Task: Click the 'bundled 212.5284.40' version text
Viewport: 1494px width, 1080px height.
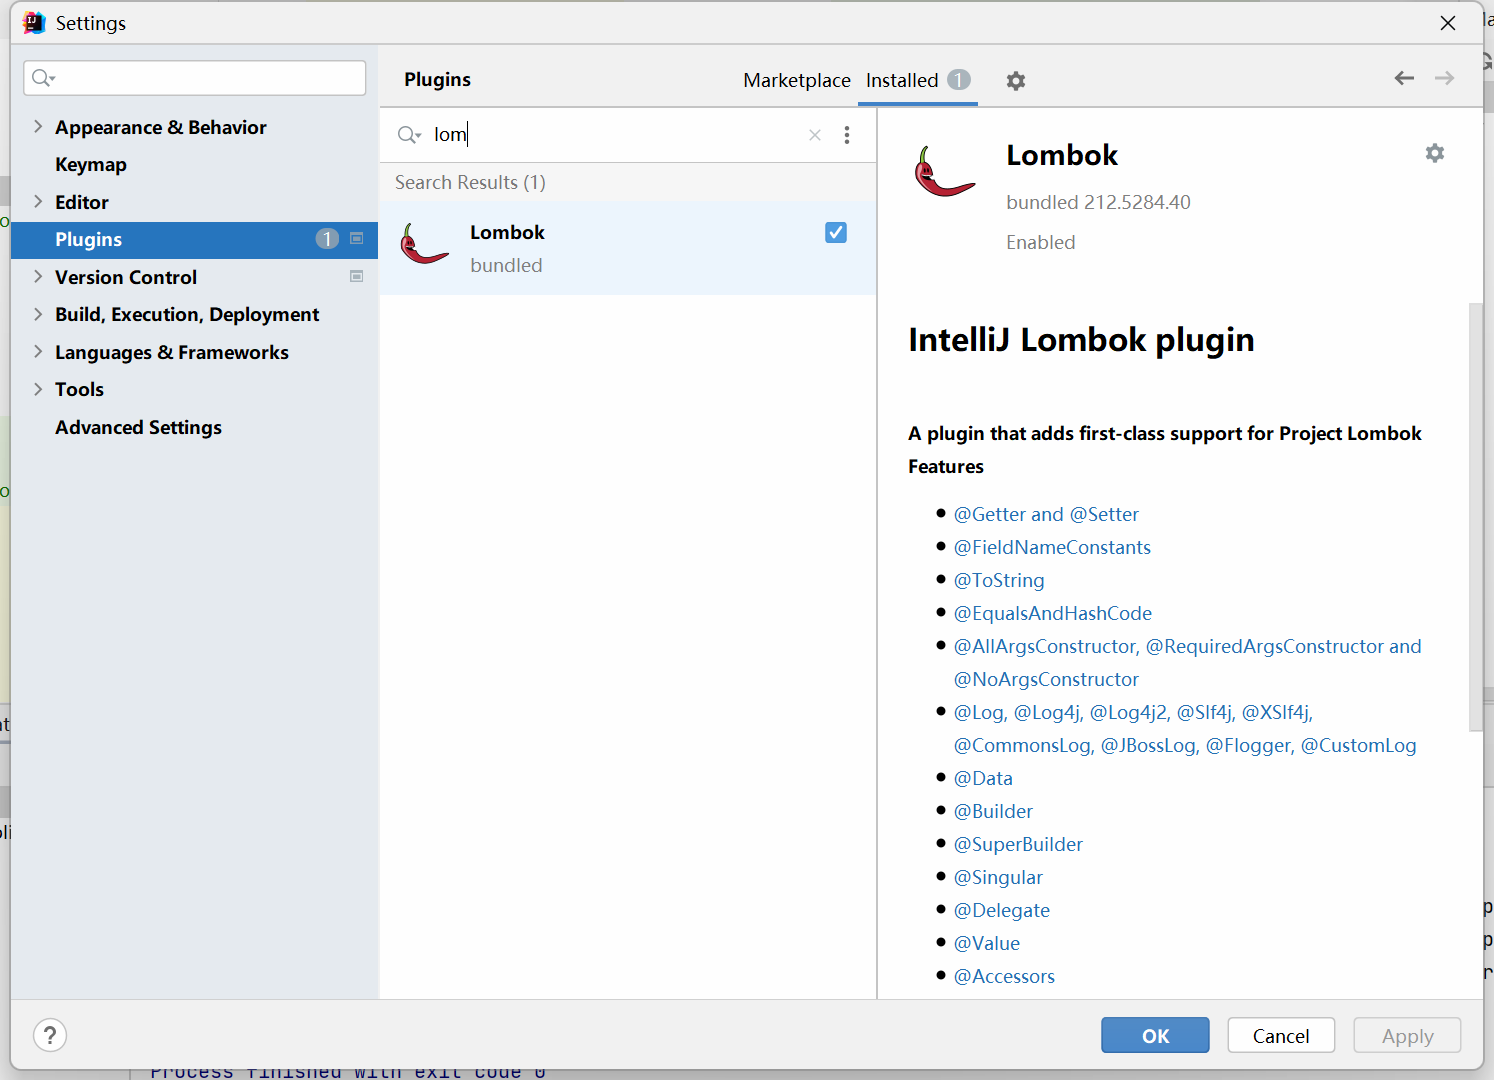Action: click(1098, 202)
